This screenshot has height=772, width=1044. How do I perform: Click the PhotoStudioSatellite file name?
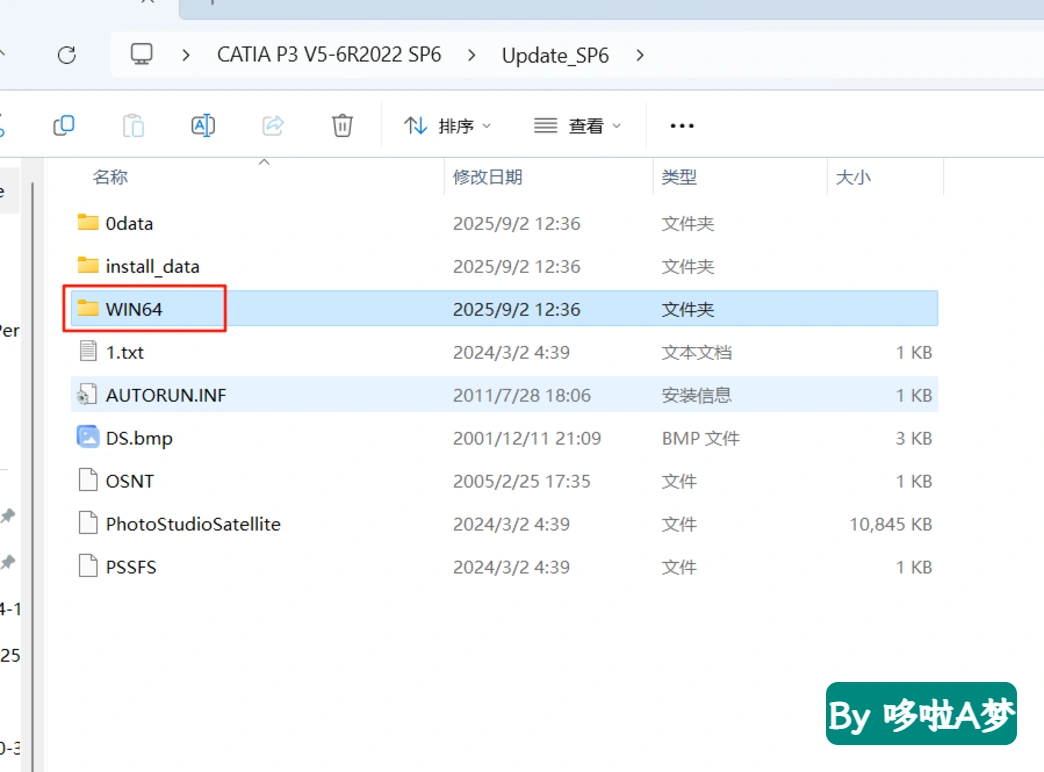pos(193,524)
